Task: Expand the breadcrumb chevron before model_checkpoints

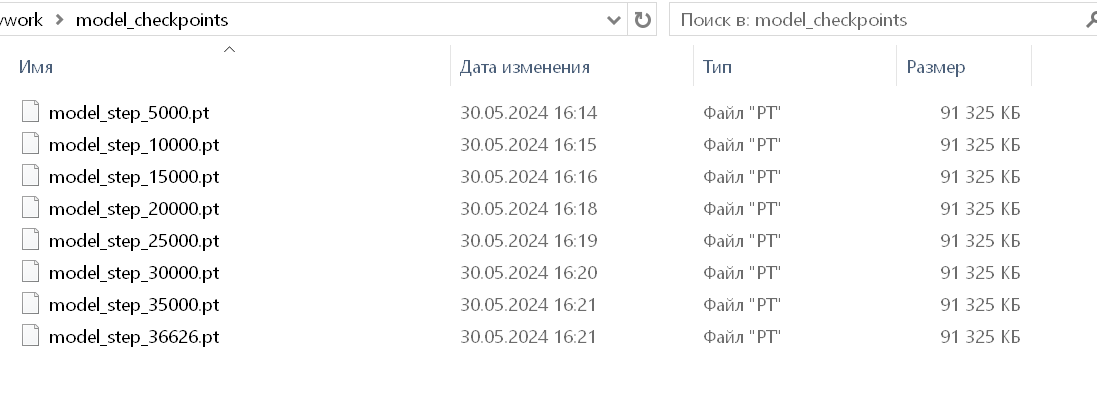Action: [59, 20]
